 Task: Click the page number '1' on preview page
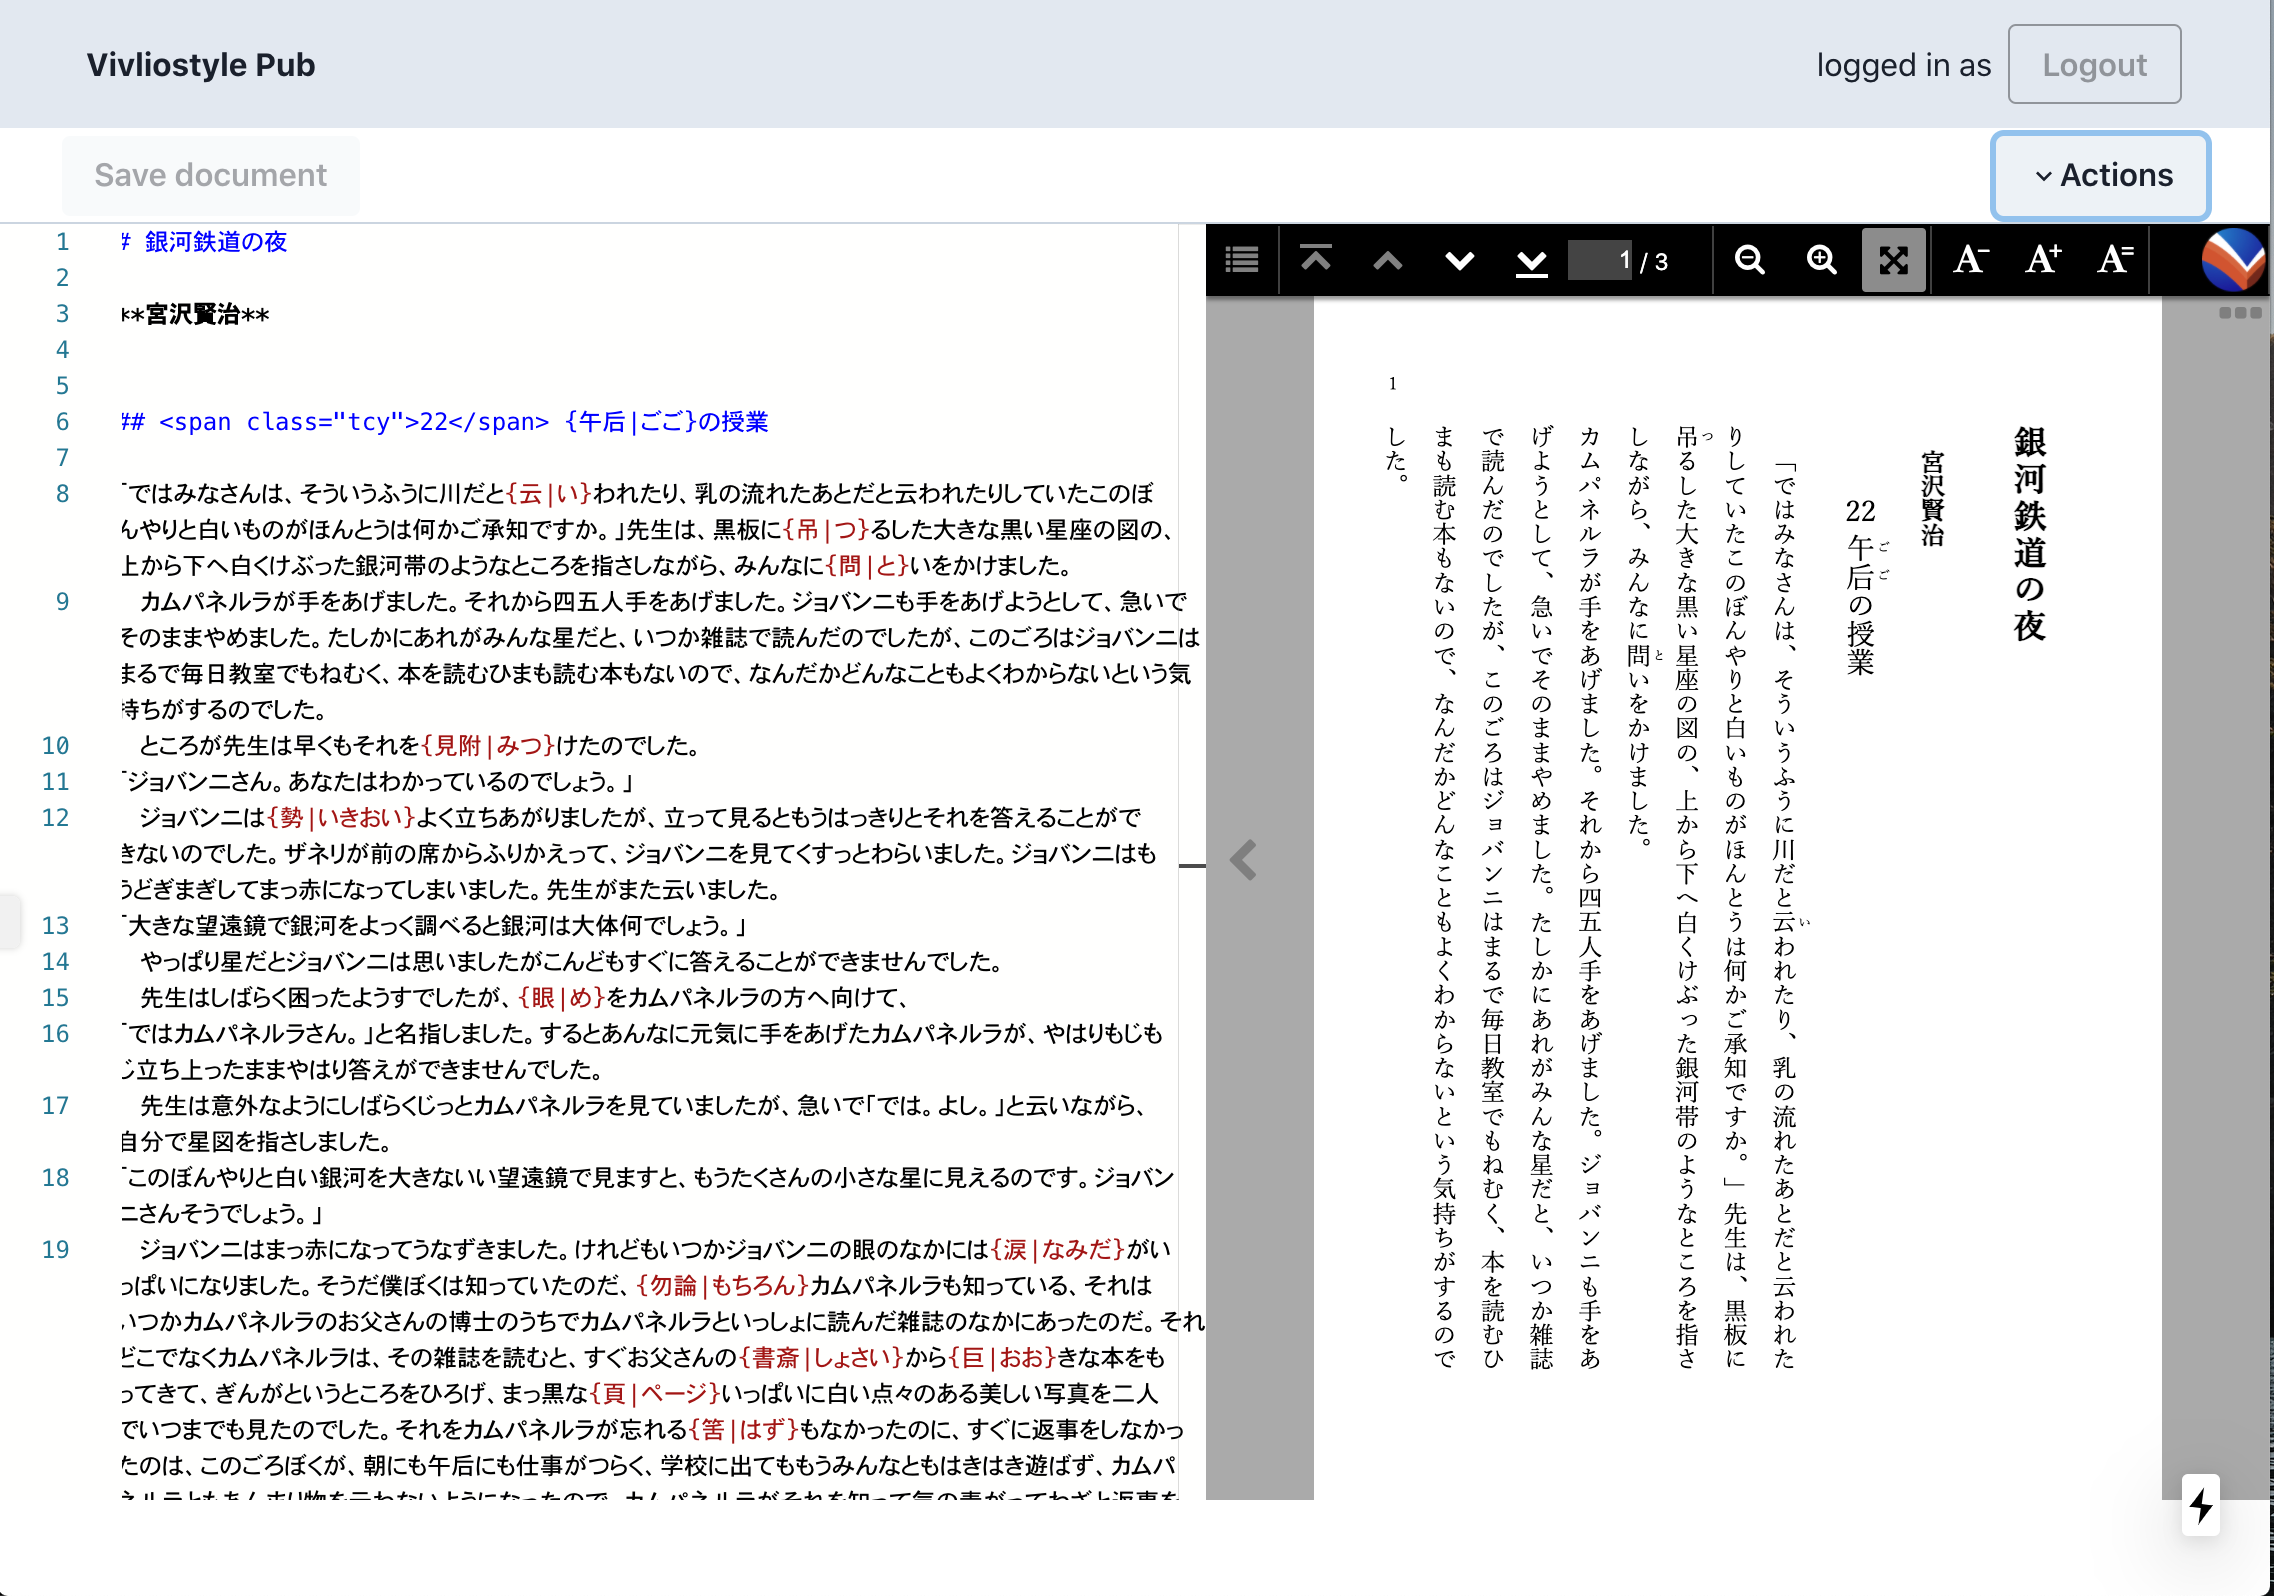pyautogui.click(x=1392, y=383)
